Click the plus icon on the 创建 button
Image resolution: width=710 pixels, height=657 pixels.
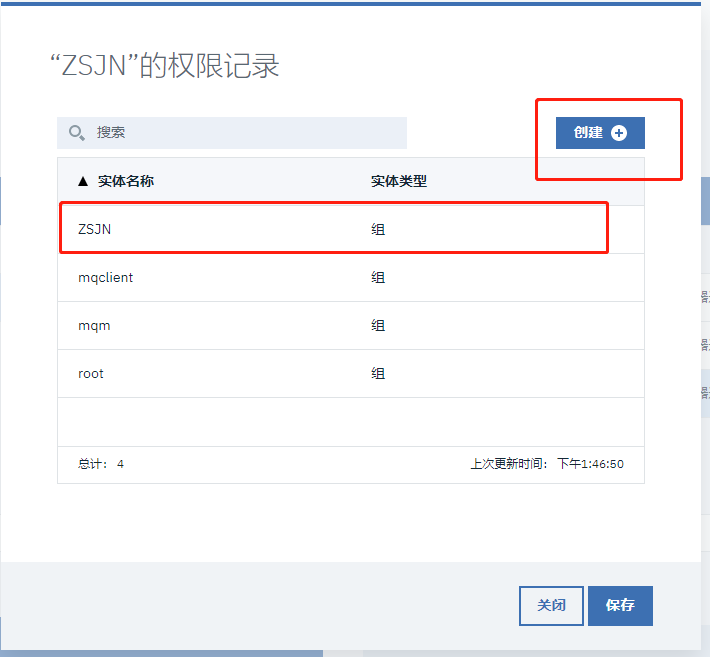619,133
